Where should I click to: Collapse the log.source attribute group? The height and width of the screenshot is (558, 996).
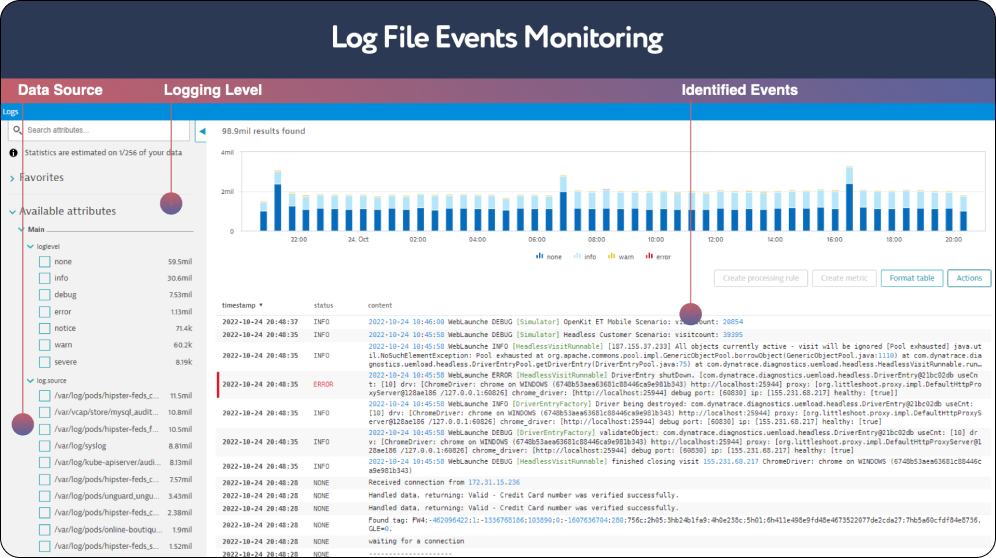point(29,381)
